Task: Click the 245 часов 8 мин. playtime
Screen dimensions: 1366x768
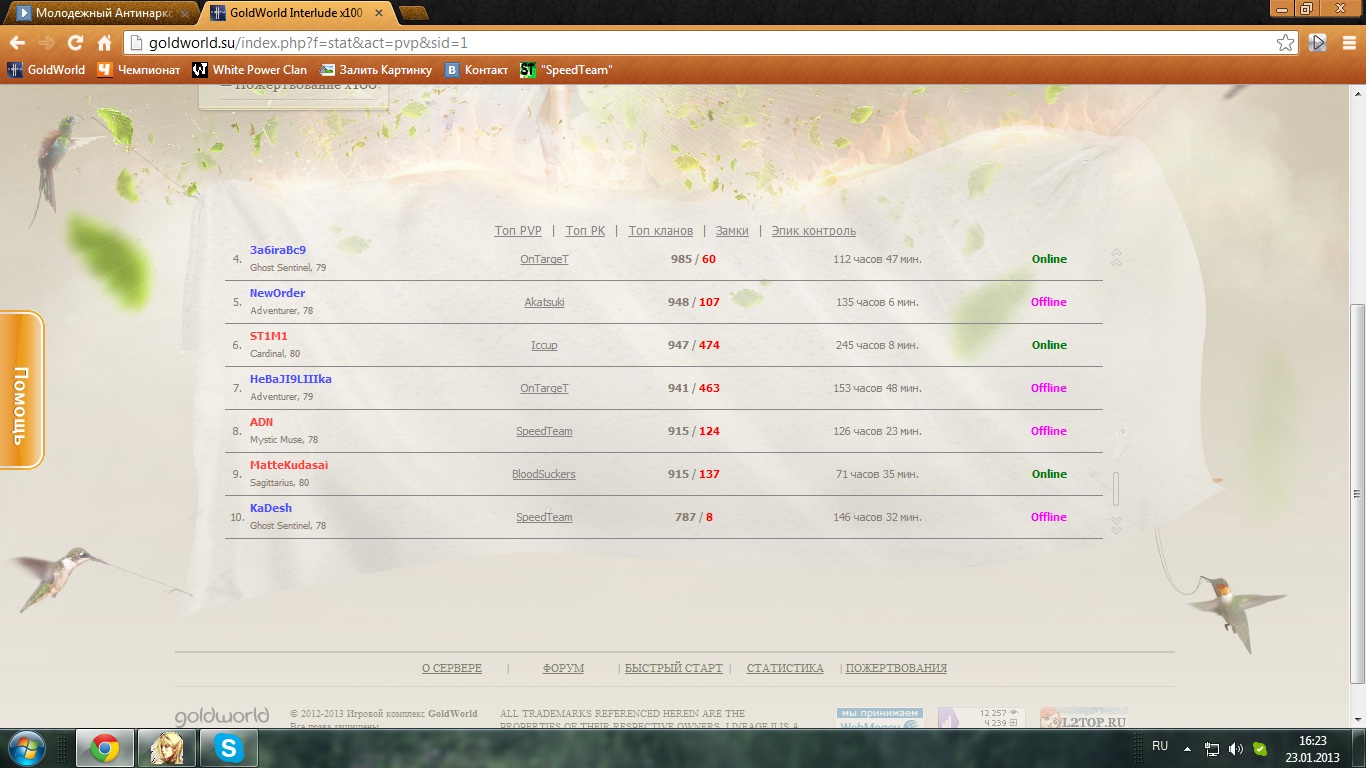Action: tap(877, 345)
